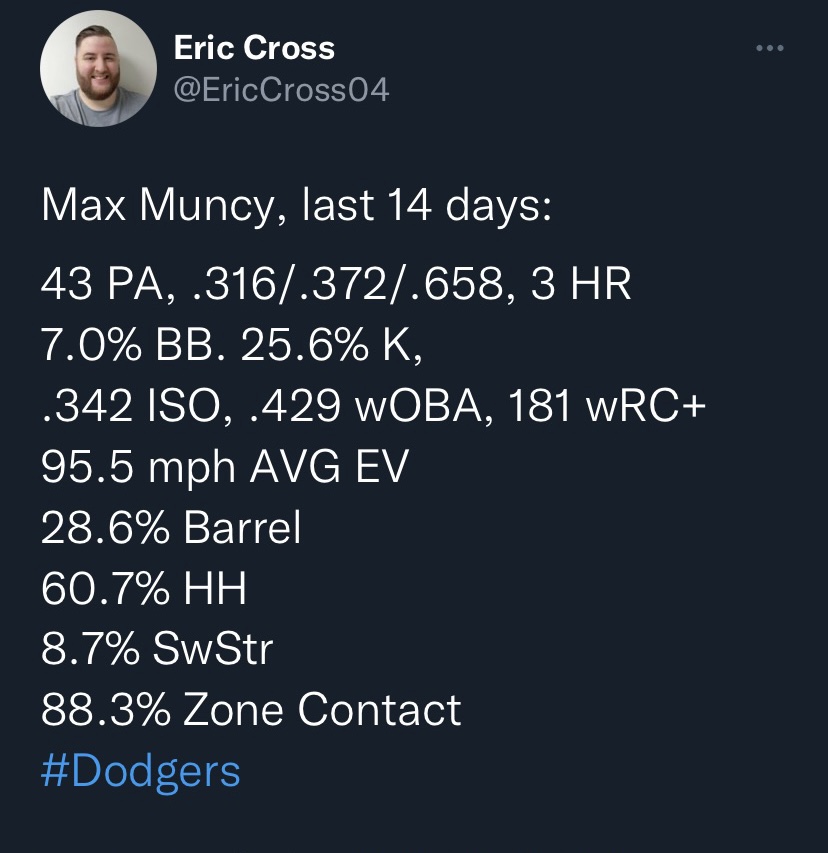Open the Eric Cross display name link
The width and height of the screenshot is (828, 853).
click(254, 47)
